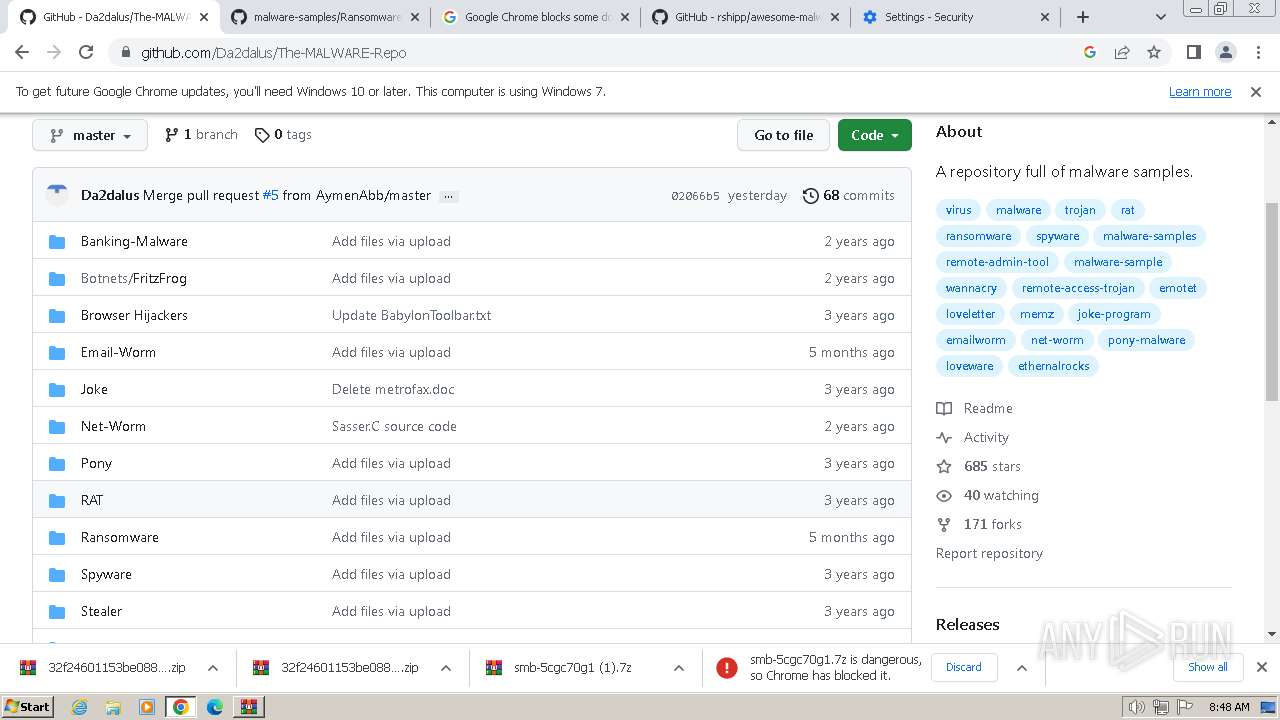Click the Go to file button
The image size is (1280, 720).
[x=783, y=135]
